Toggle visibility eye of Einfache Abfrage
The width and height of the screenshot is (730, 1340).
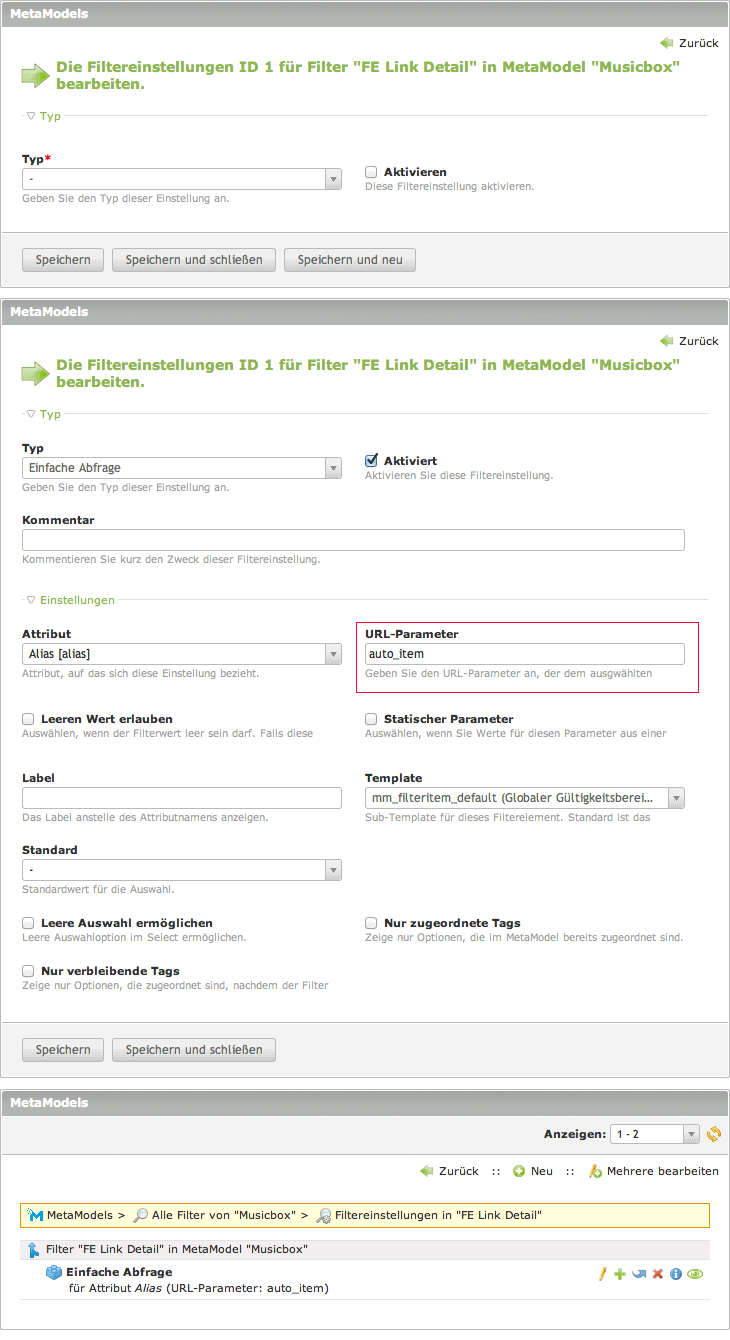pos(694,1274)
